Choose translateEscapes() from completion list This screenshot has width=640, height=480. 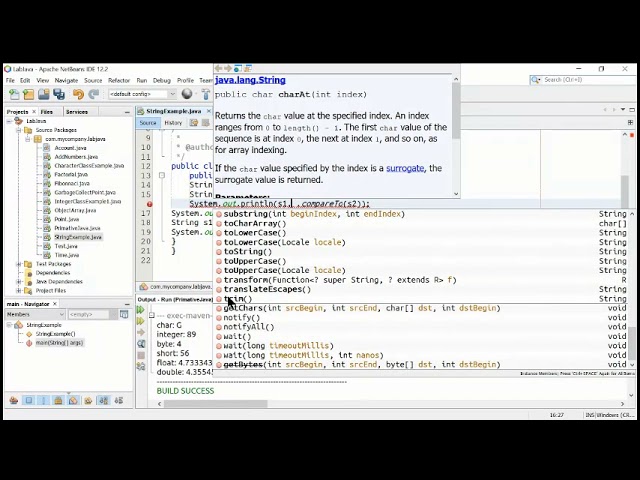[x=423, y=289]
